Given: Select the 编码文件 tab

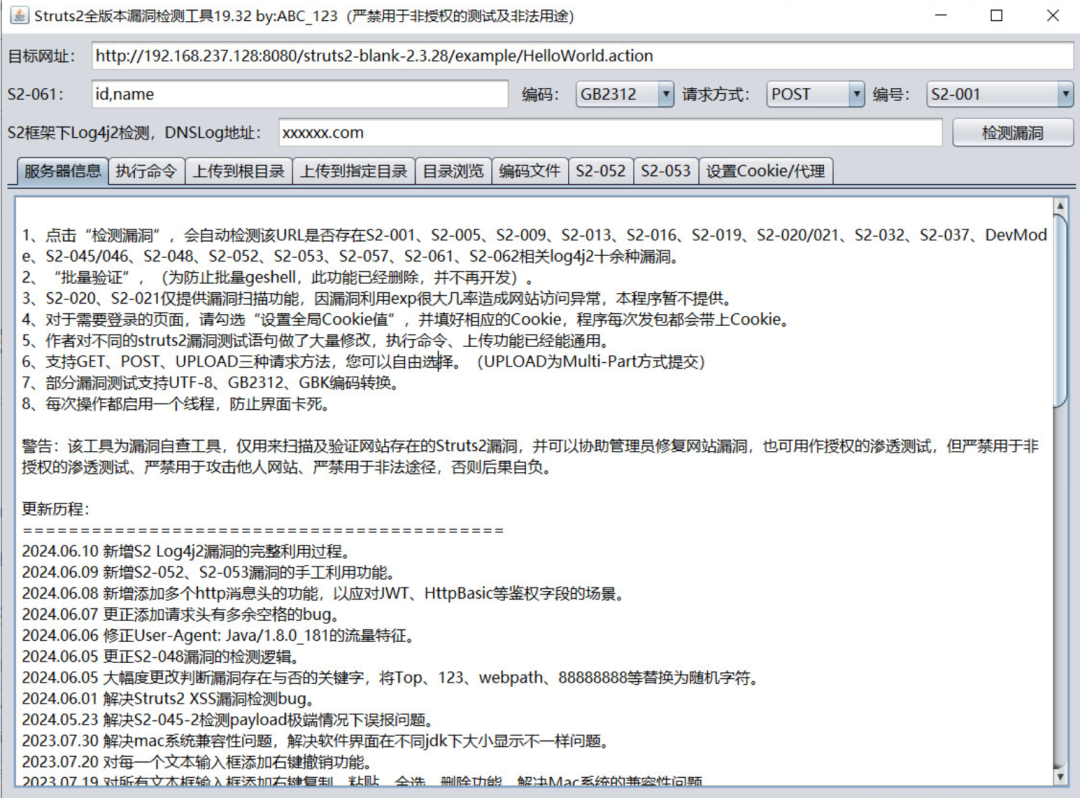Looking at the screenshot, I should point(530,171).
